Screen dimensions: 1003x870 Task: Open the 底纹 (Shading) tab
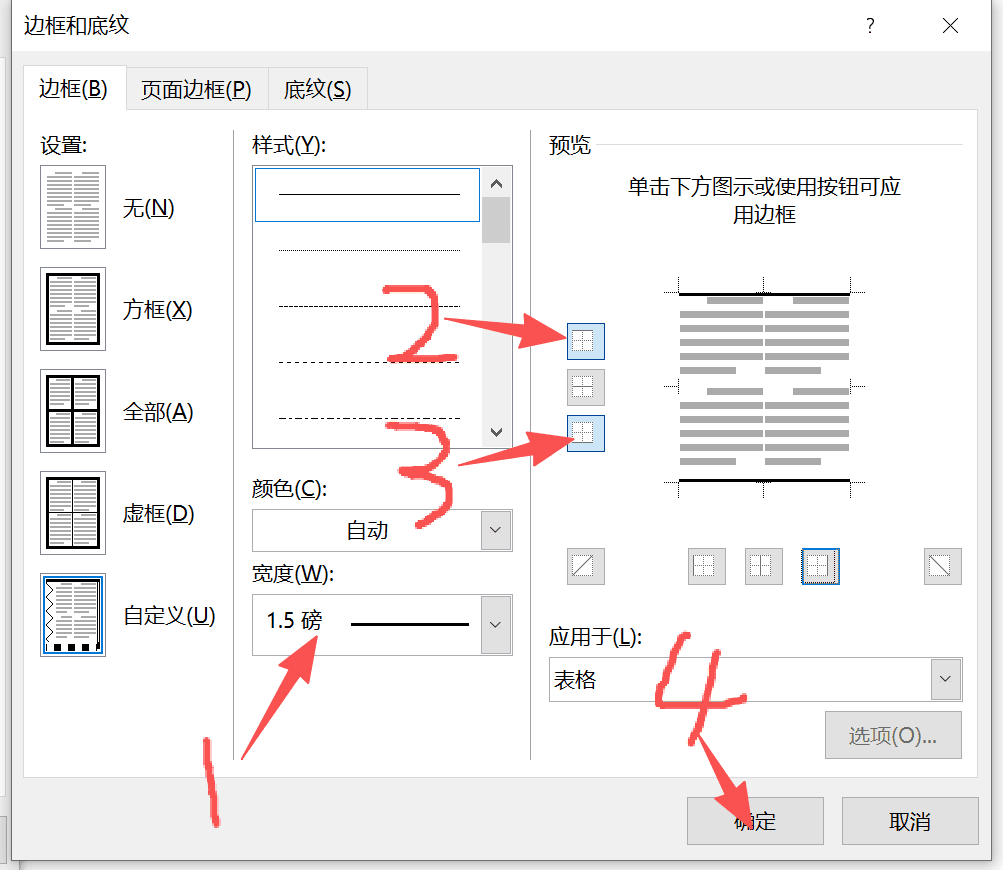click(317, 89)
